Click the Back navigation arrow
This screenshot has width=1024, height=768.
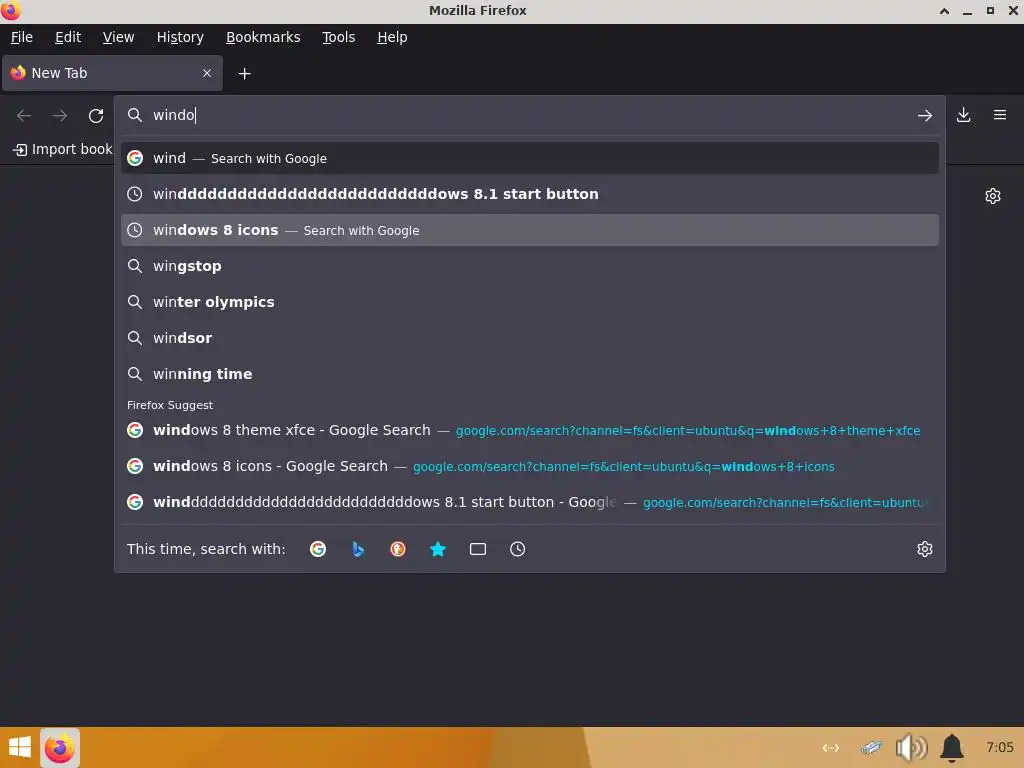point(24,116)
